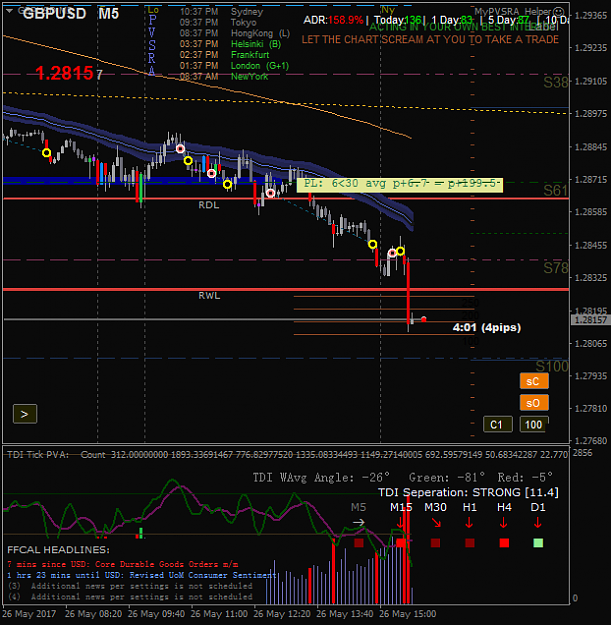This screenshot has width=611, height=625.
Task: Click the TDI Tick PVA: Count label
Action: click(56, 454)
